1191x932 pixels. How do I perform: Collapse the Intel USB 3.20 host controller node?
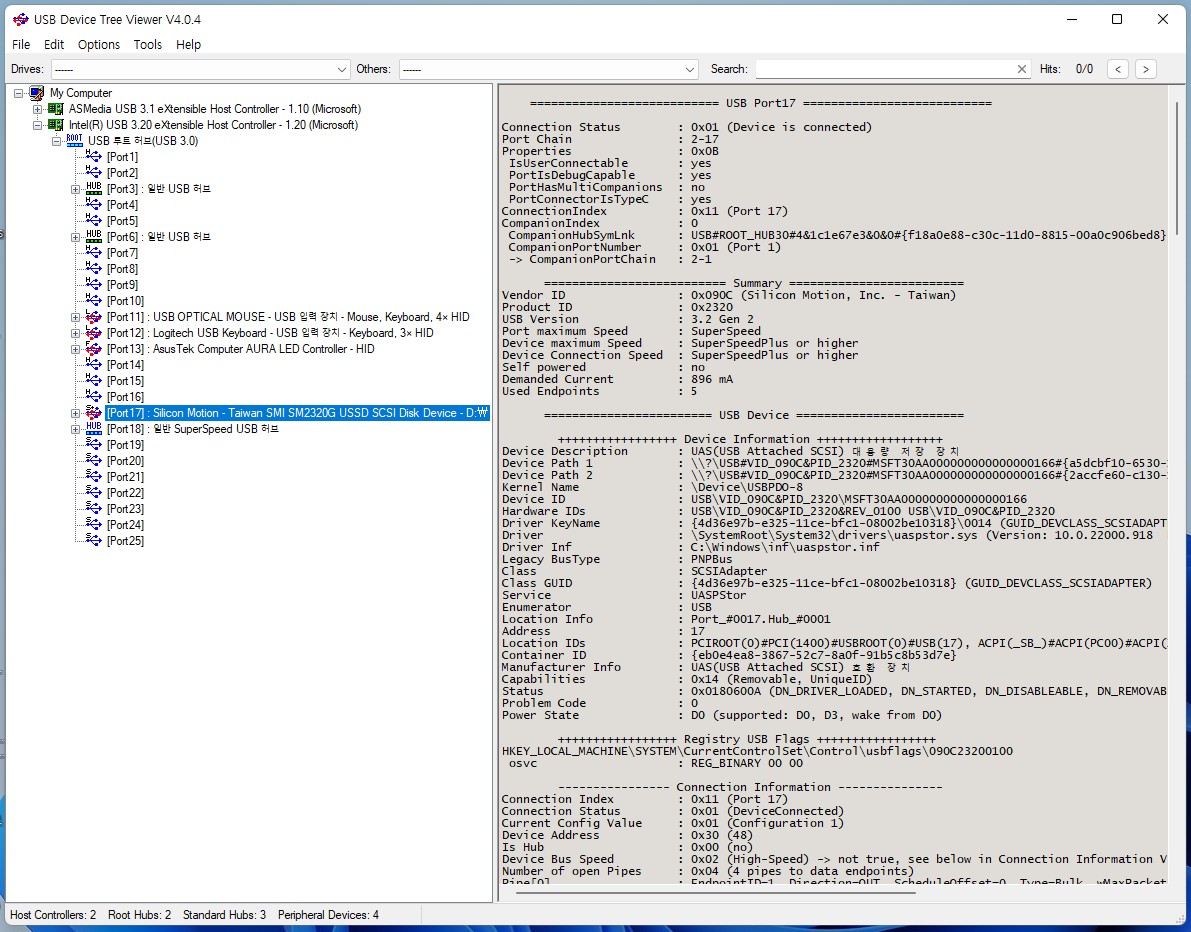37,125
